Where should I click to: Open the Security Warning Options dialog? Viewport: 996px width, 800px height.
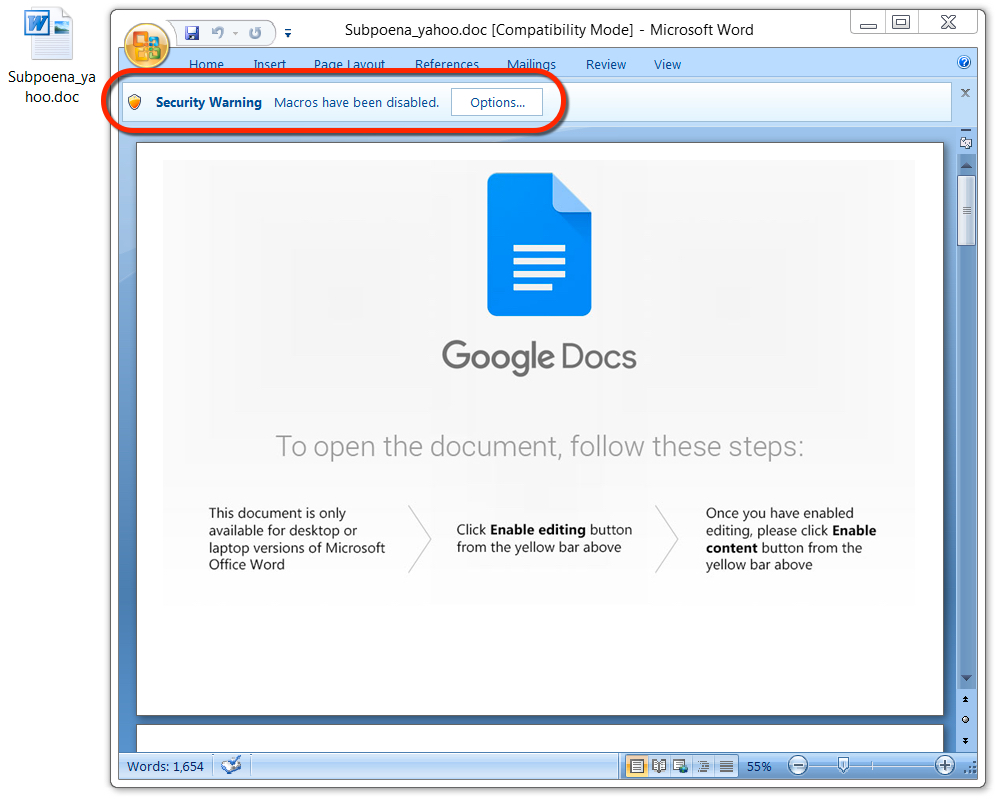[497, 102]
